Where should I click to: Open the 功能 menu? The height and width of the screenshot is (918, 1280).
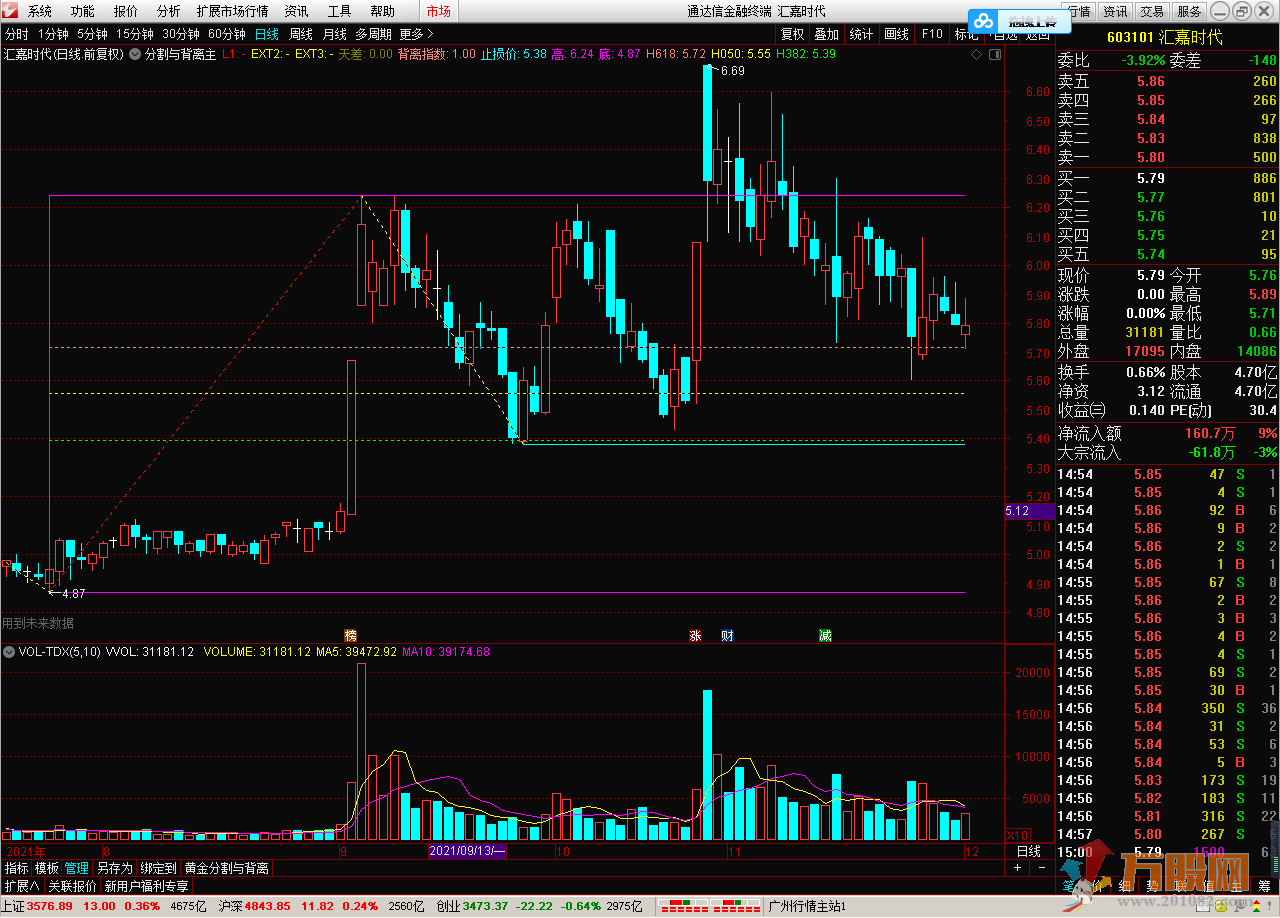(83, 12)
